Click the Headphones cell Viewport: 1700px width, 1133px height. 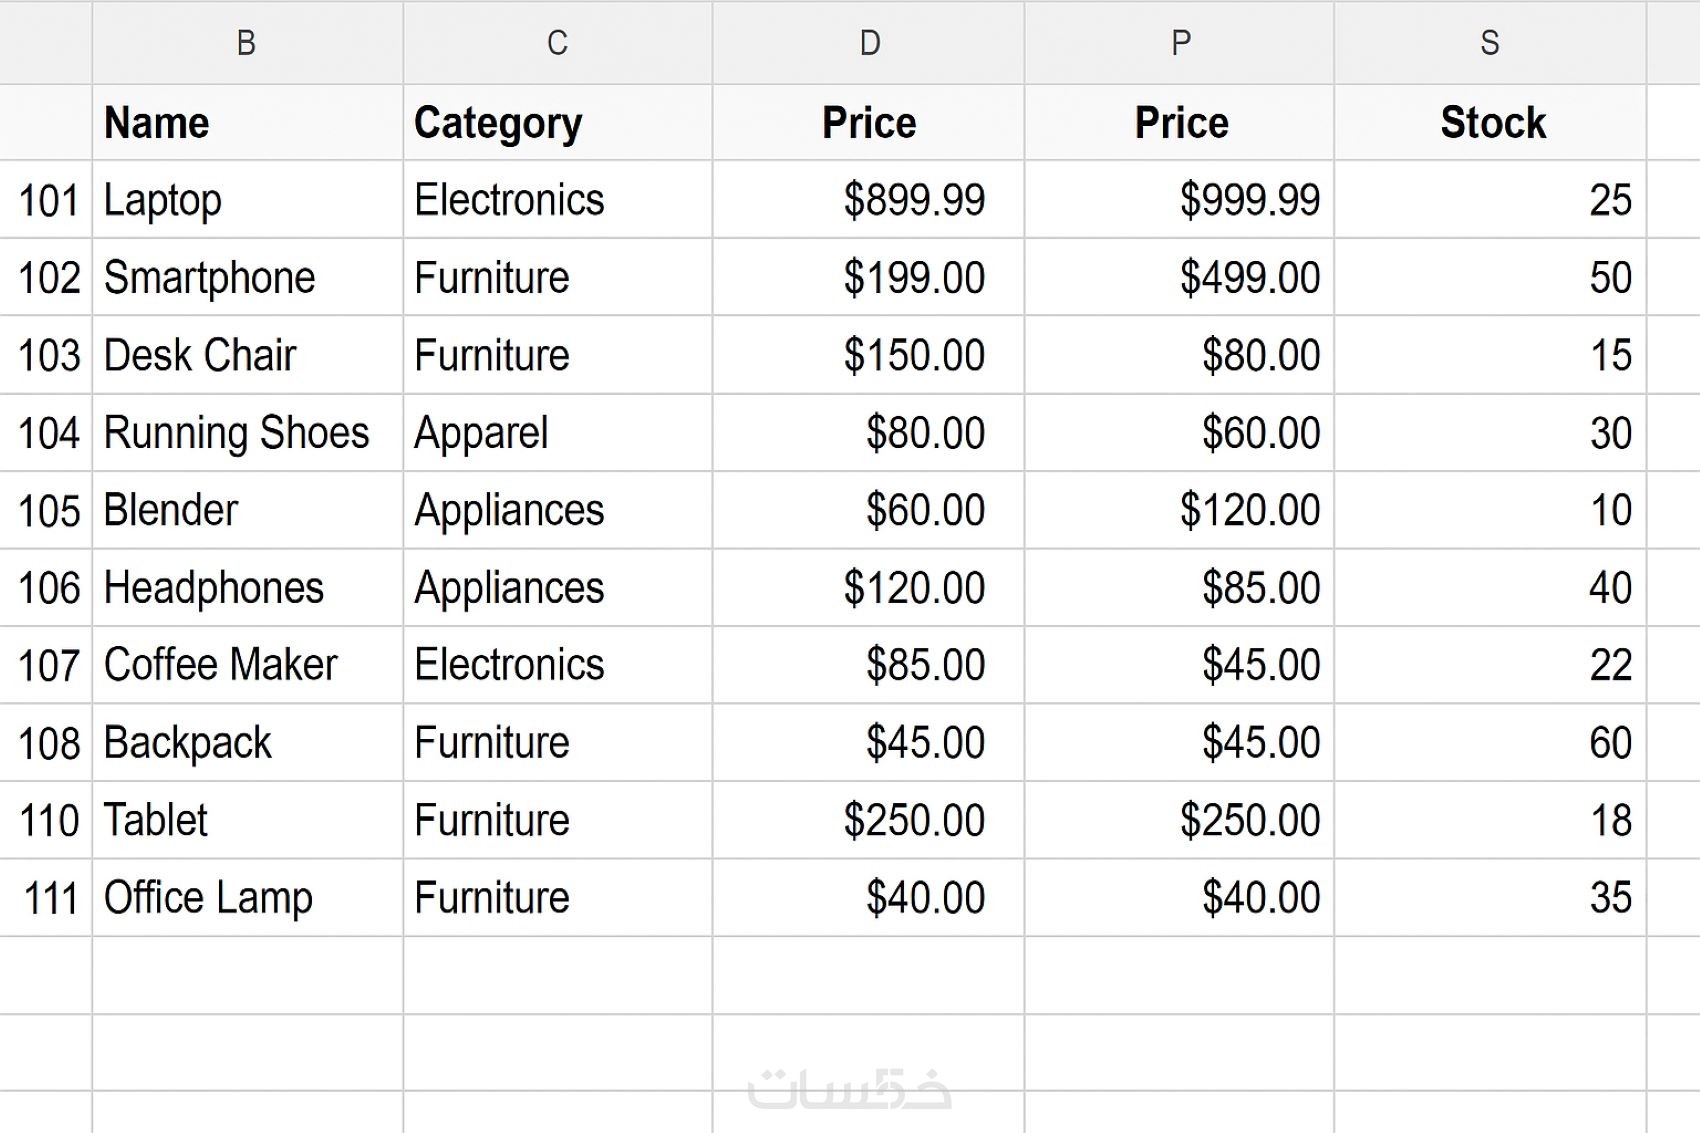(214, 588)
